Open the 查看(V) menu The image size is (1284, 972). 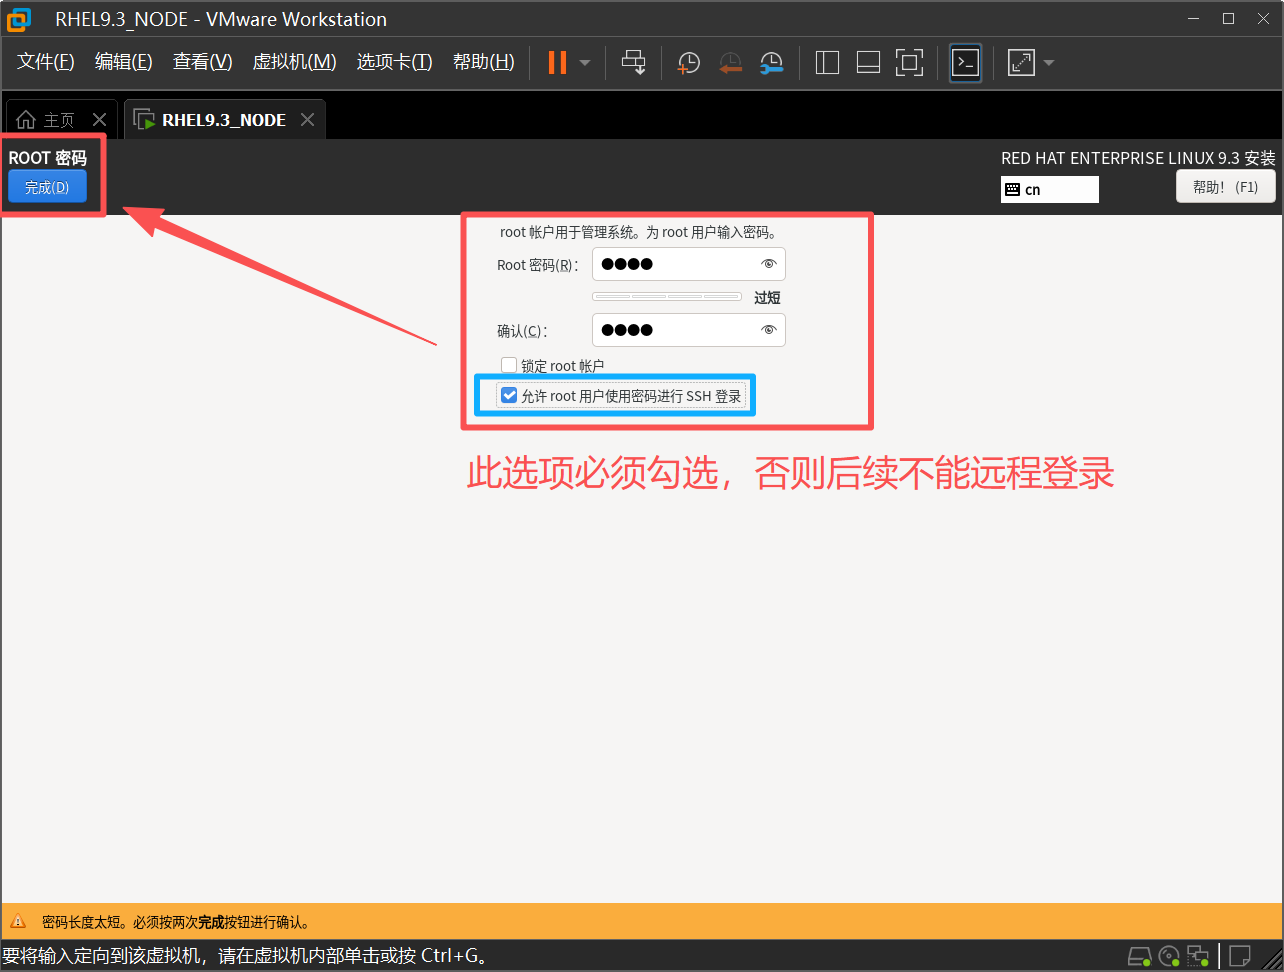pyautogui.click(x=203, y=62)
